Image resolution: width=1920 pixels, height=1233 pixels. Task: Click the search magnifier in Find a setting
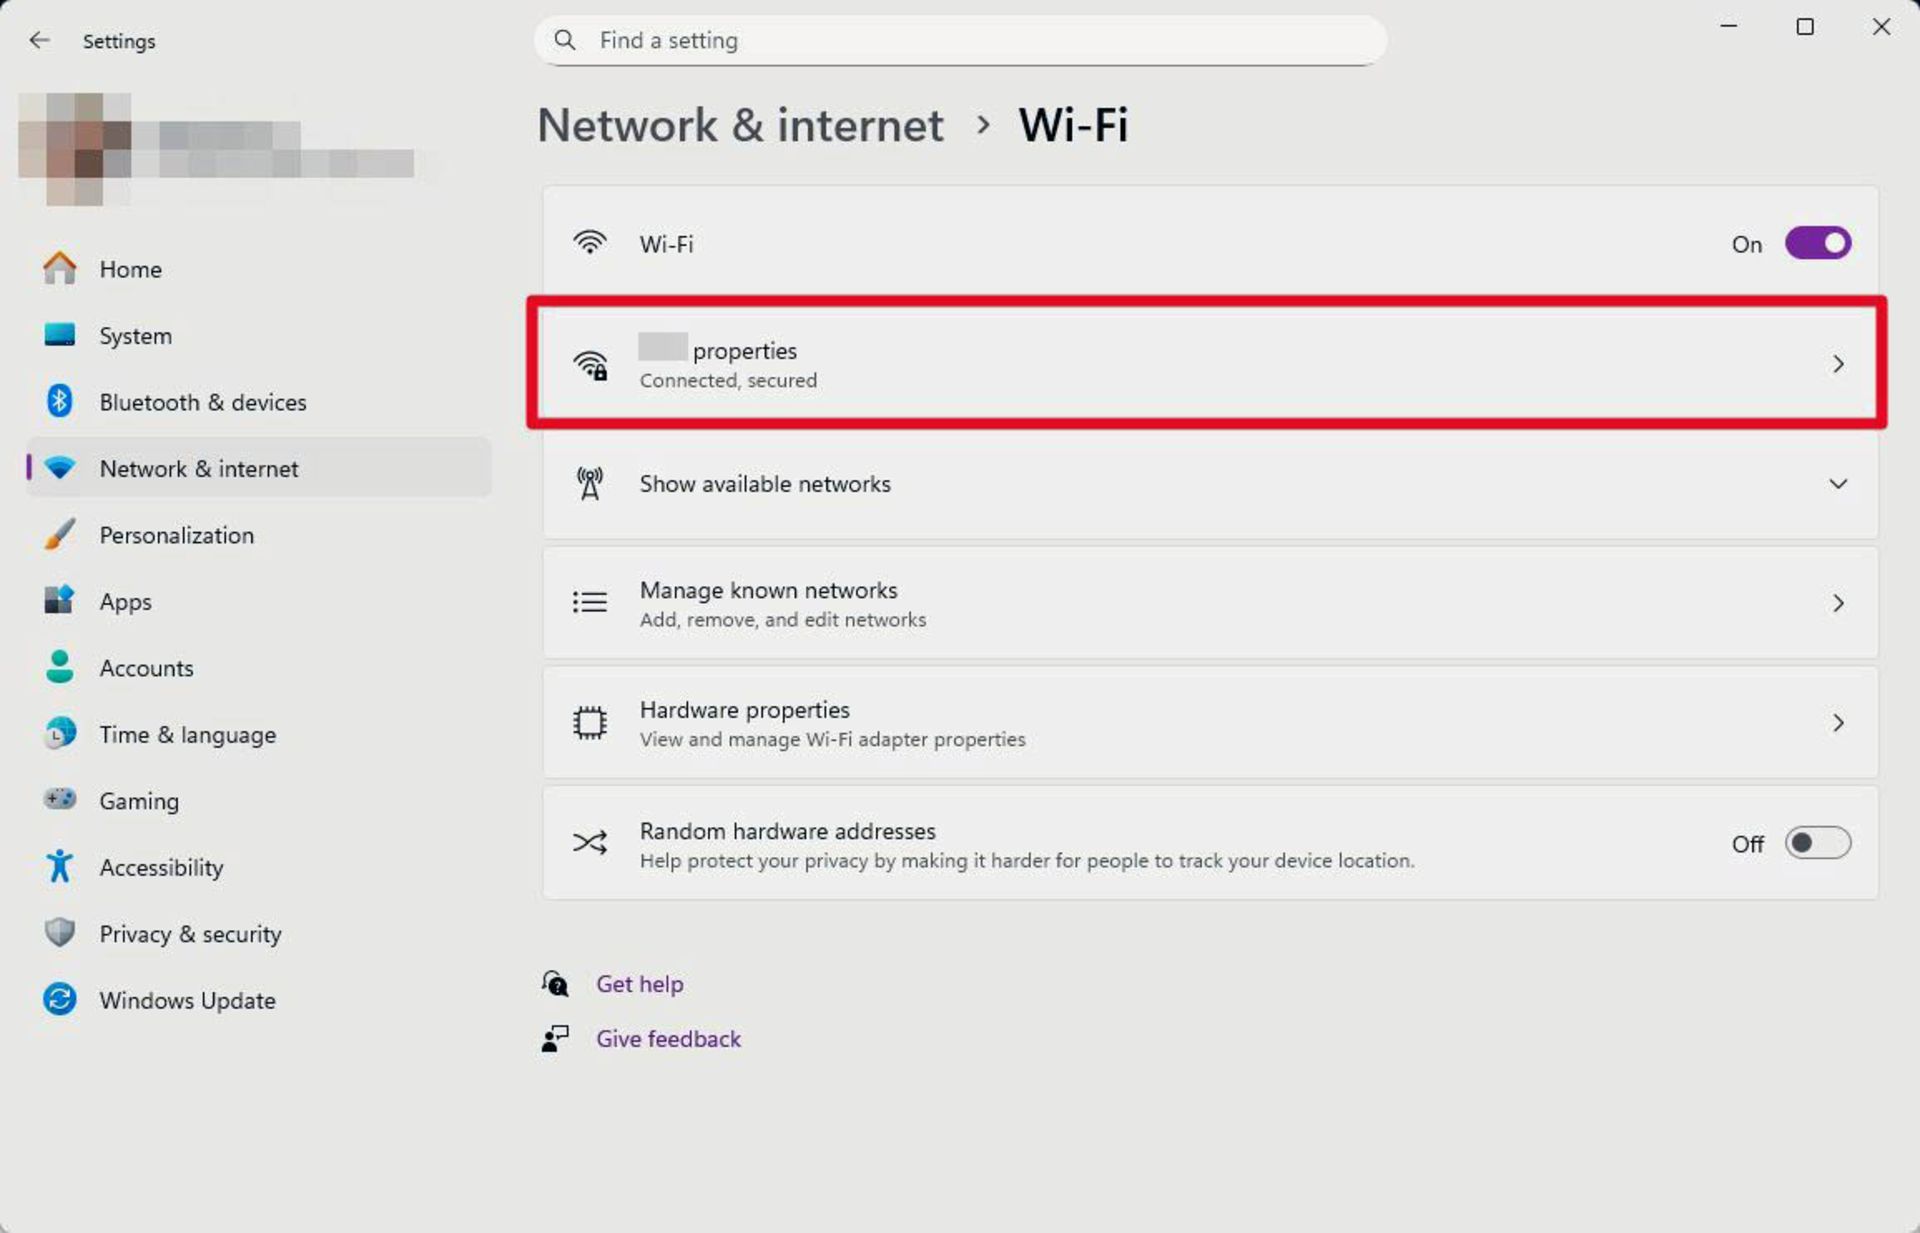tap(564, 40)
